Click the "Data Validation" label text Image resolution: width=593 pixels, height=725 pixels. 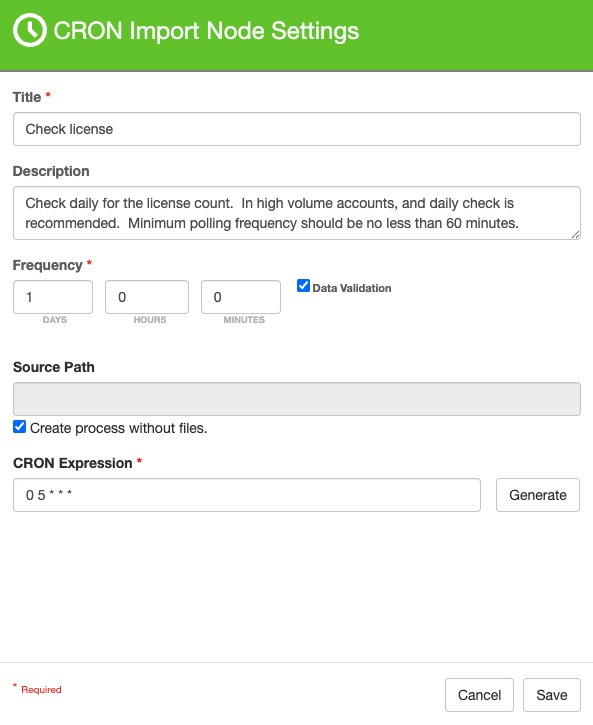(352, 288)
